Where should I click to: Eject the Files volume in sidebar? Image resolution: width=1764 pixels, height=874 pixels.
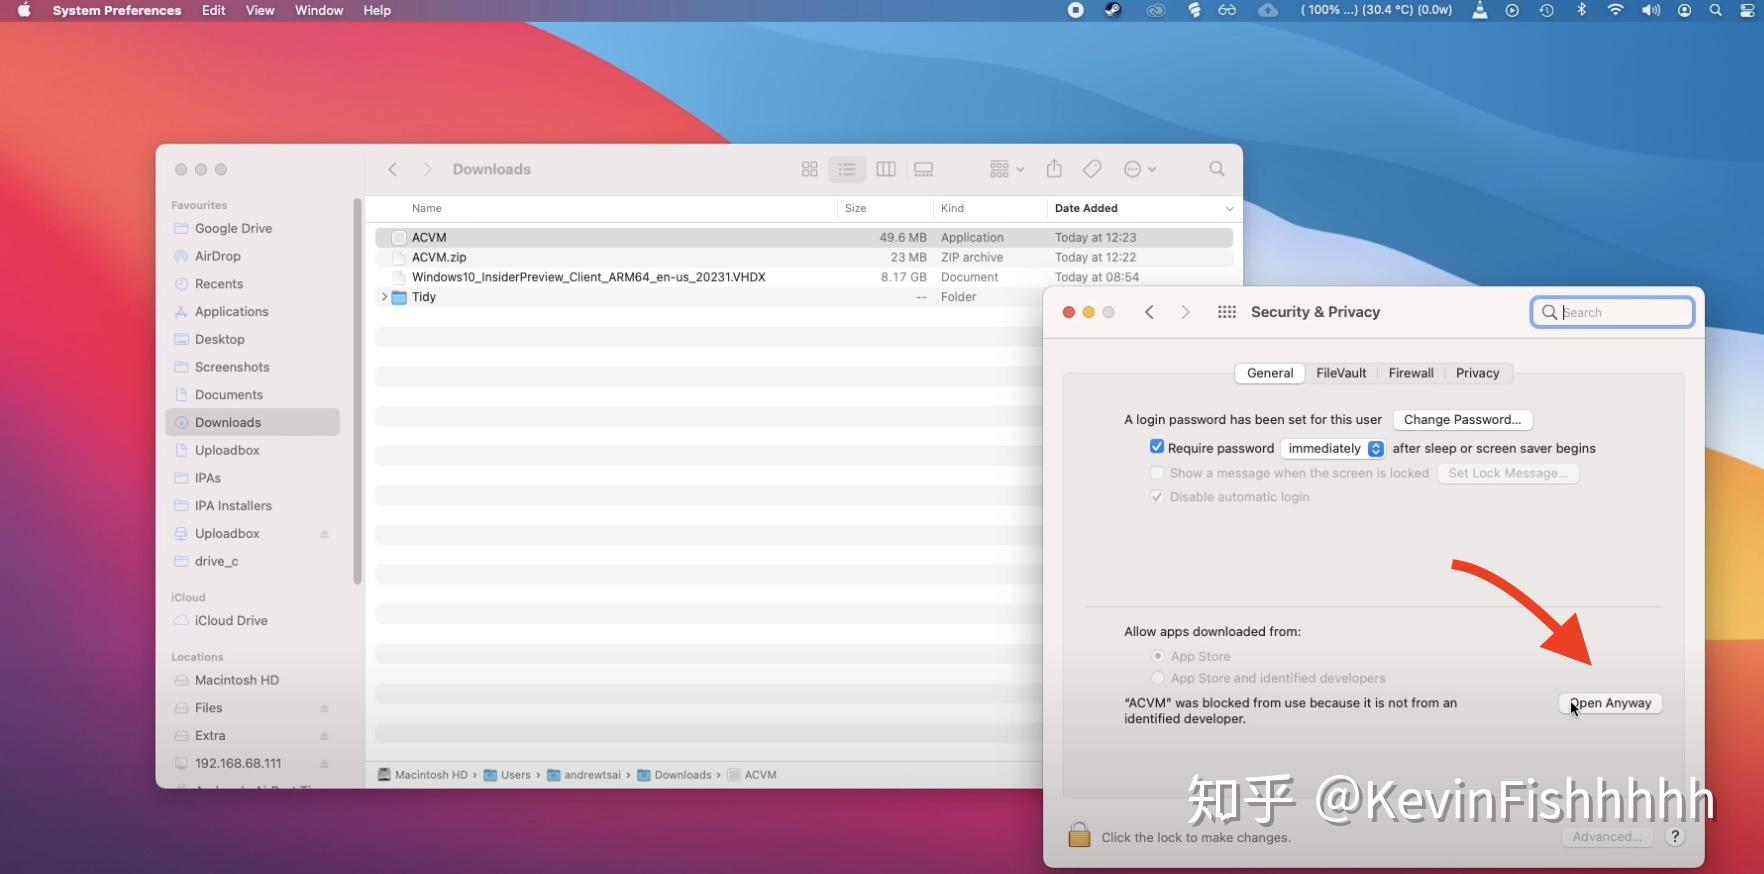click(x=324, y=708)
